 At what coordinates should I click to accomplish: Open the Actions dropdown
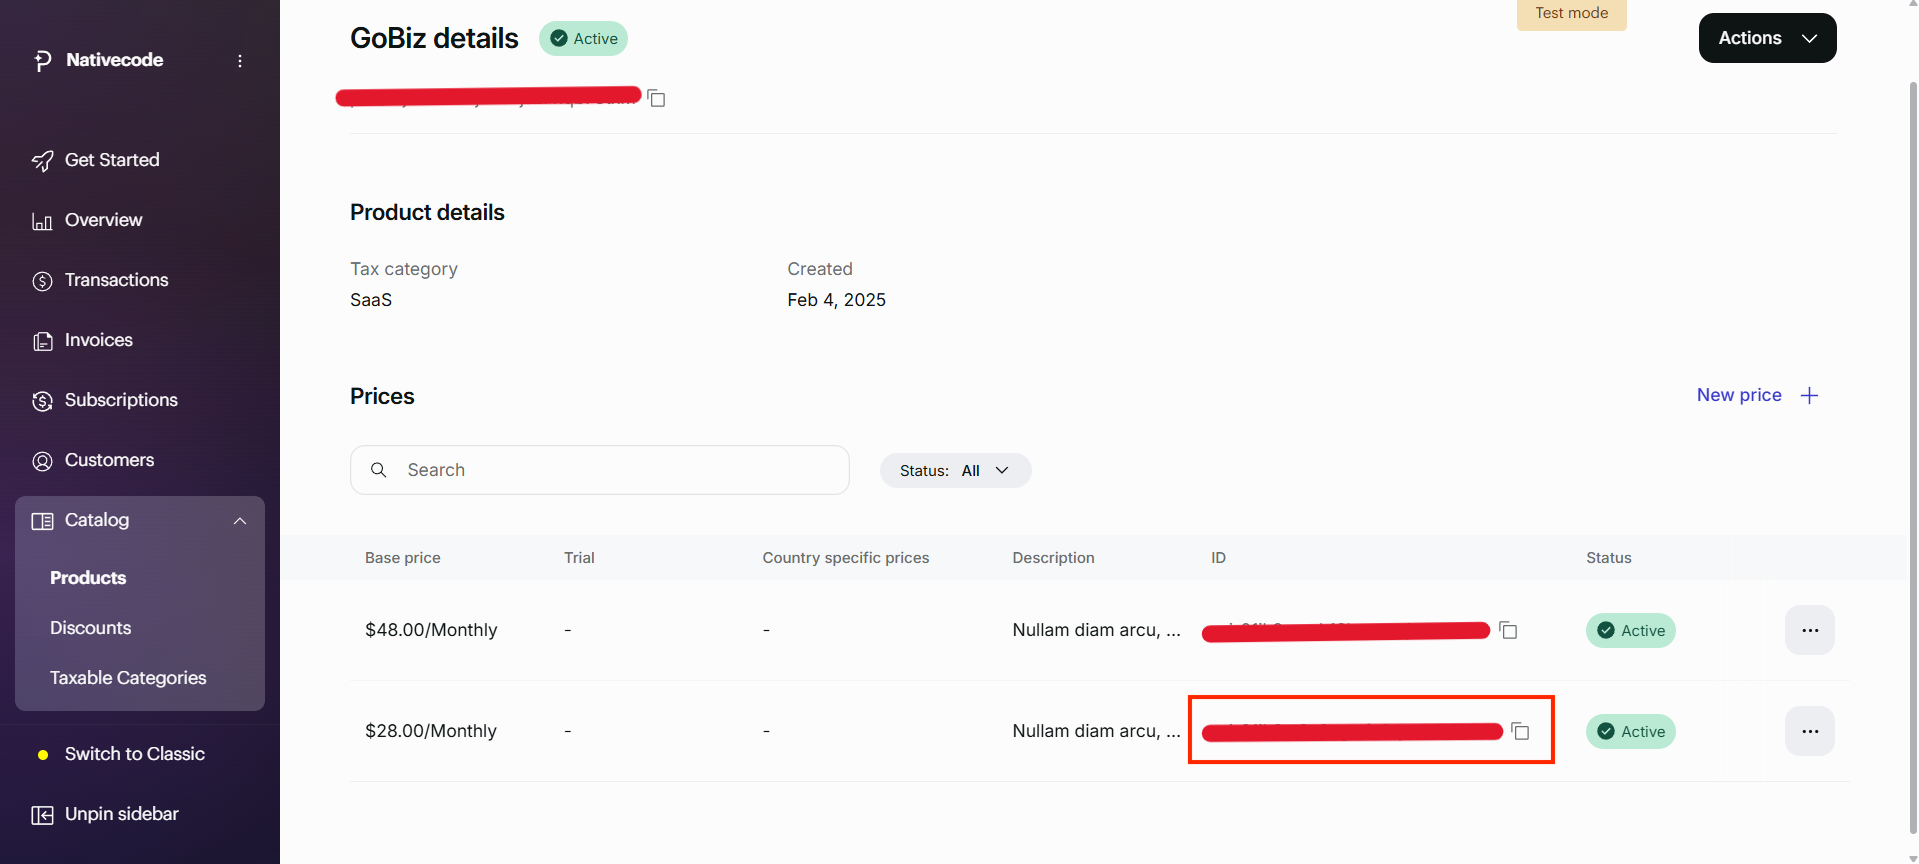1767,38
